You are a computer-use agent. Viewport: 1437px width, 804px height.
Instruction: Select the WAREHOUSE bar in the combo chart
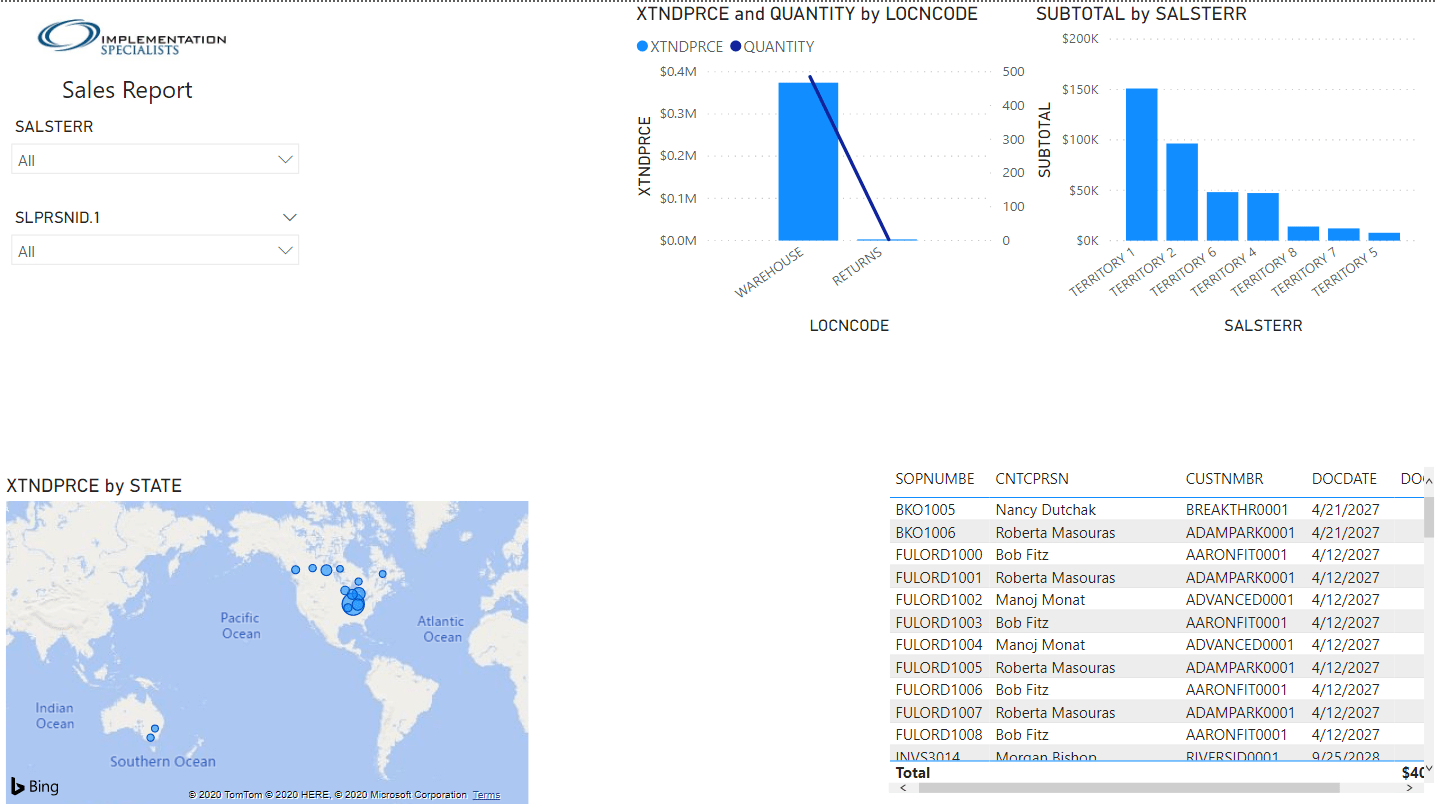click(808, 160)
